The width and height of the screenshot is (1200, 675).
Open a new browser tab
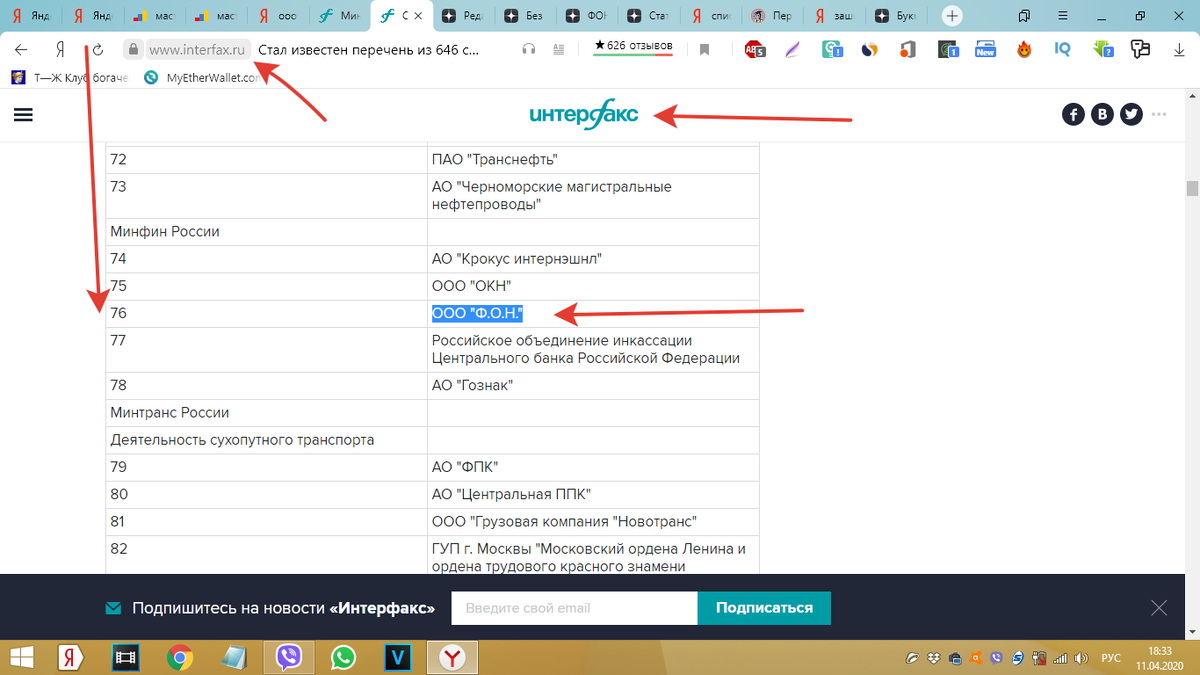(953, 16)
